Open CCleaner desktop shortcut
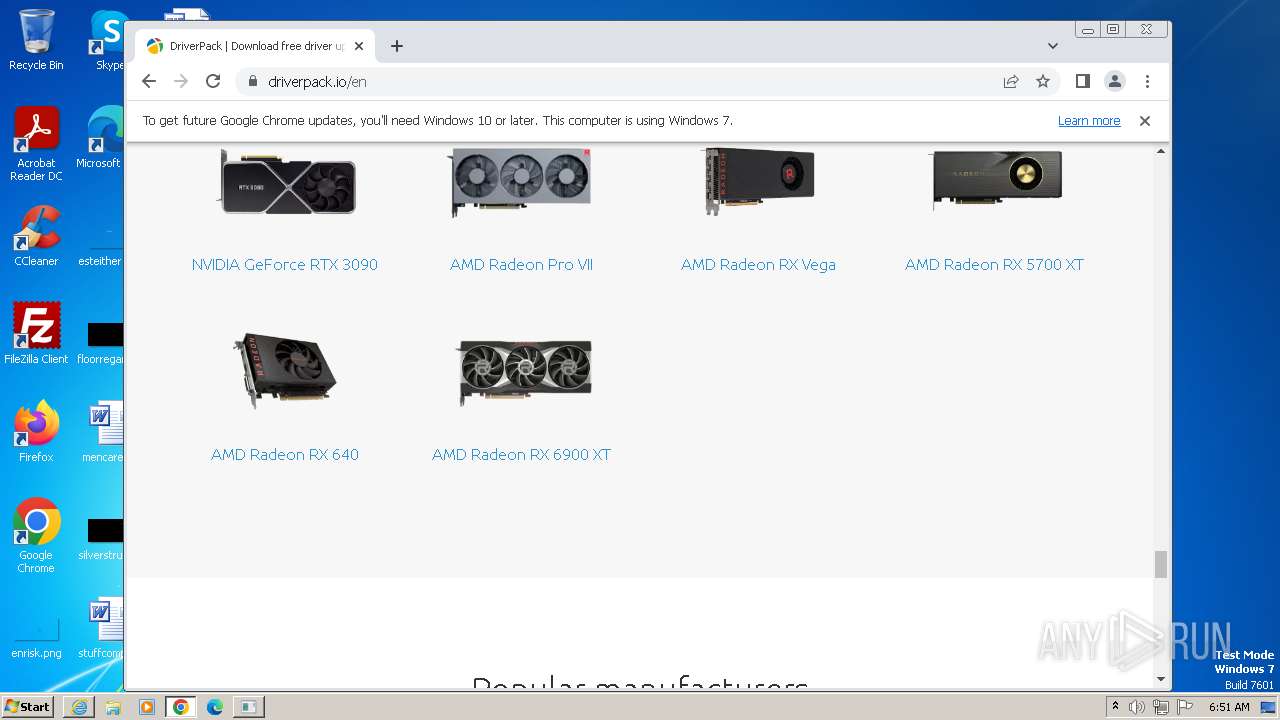Image resolution: width=1280 pixels, height=720 pixels. pos(36,236)
